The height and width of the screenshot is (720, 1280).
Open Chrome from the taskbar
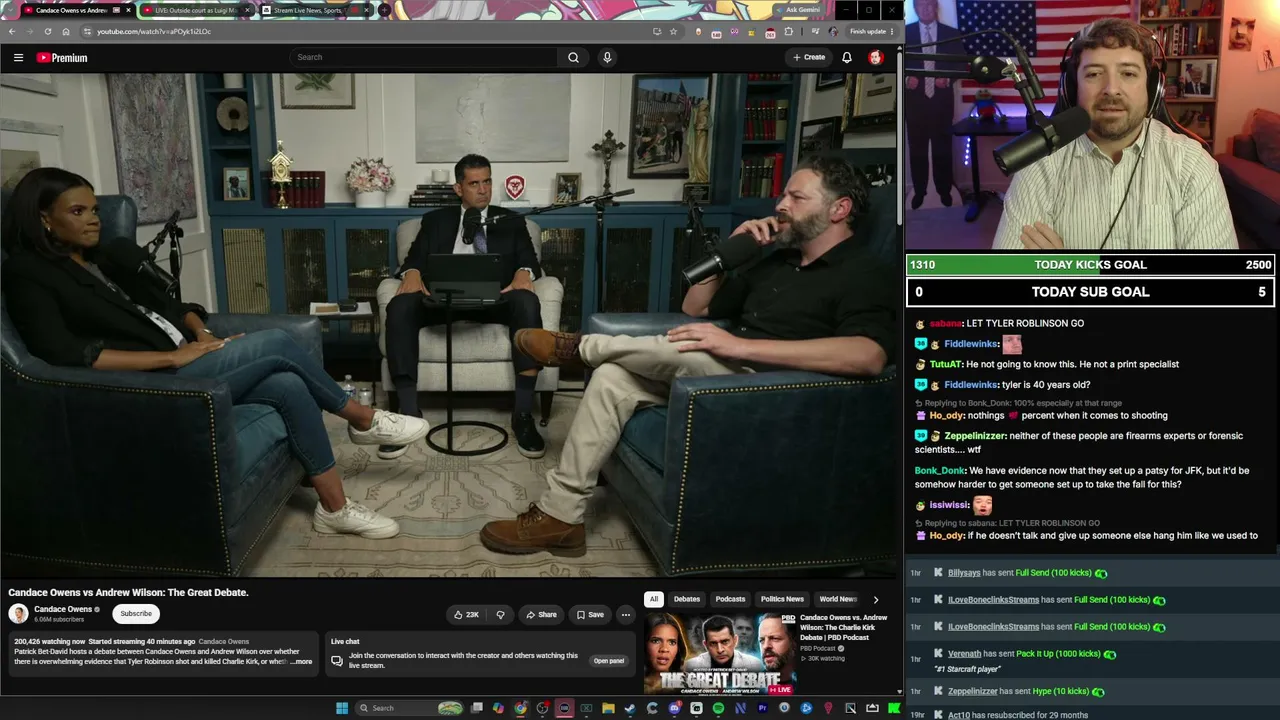520,708
